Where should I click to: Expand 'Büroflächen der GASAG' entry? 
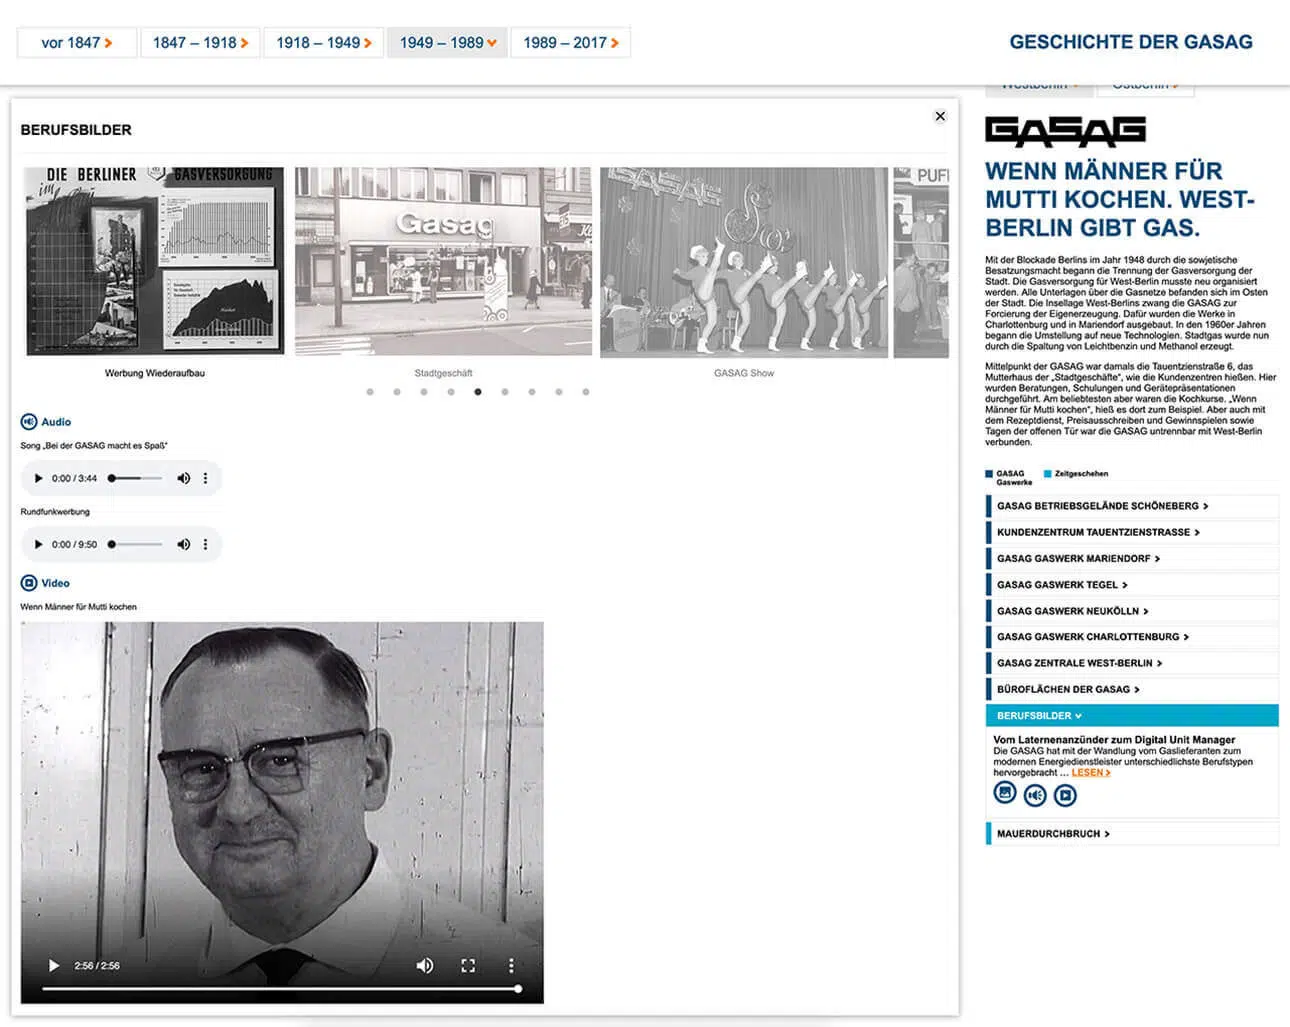click(1132, 689)
